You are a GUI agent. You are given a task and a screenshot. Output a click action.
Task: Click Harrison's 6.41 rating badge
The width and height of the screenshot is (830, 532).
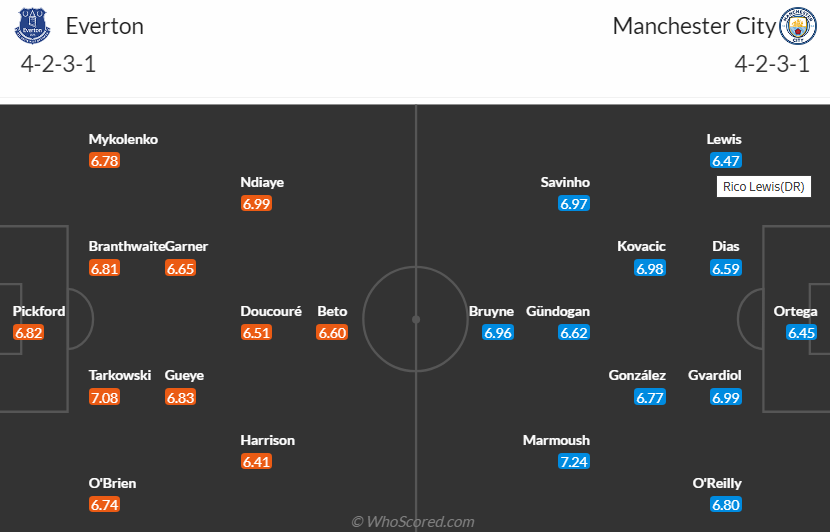pos(256,462)
